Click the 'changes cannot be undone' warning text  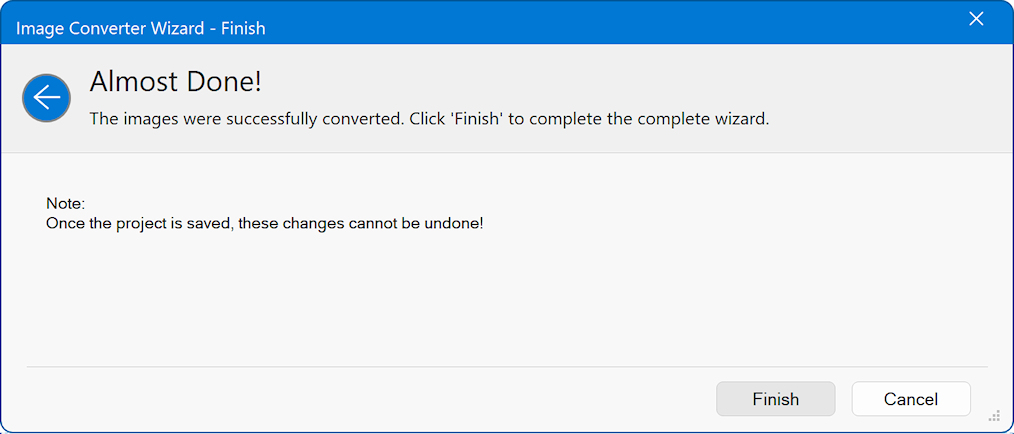point(264,223)
